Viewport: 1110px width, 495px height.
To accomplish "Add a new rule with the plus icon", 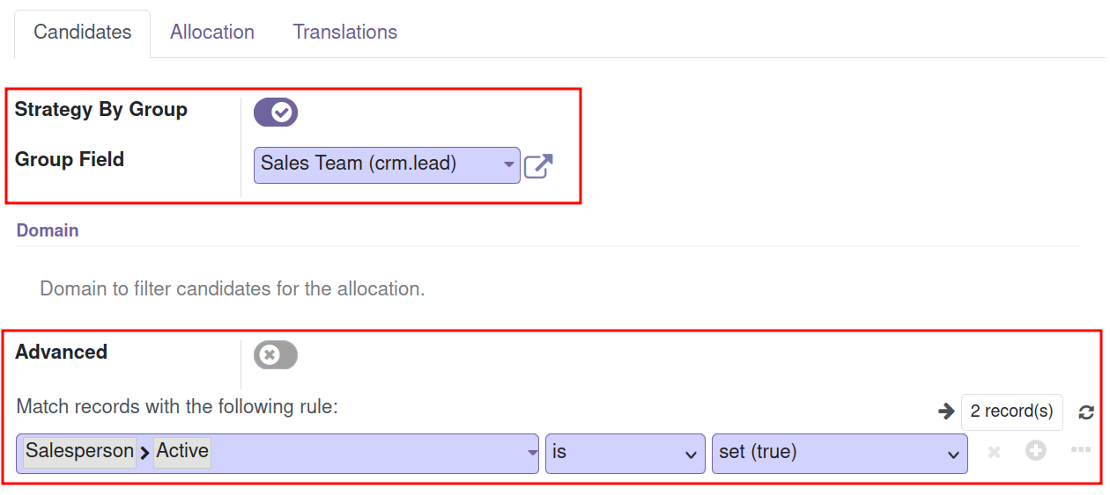I will (1036, 451).
